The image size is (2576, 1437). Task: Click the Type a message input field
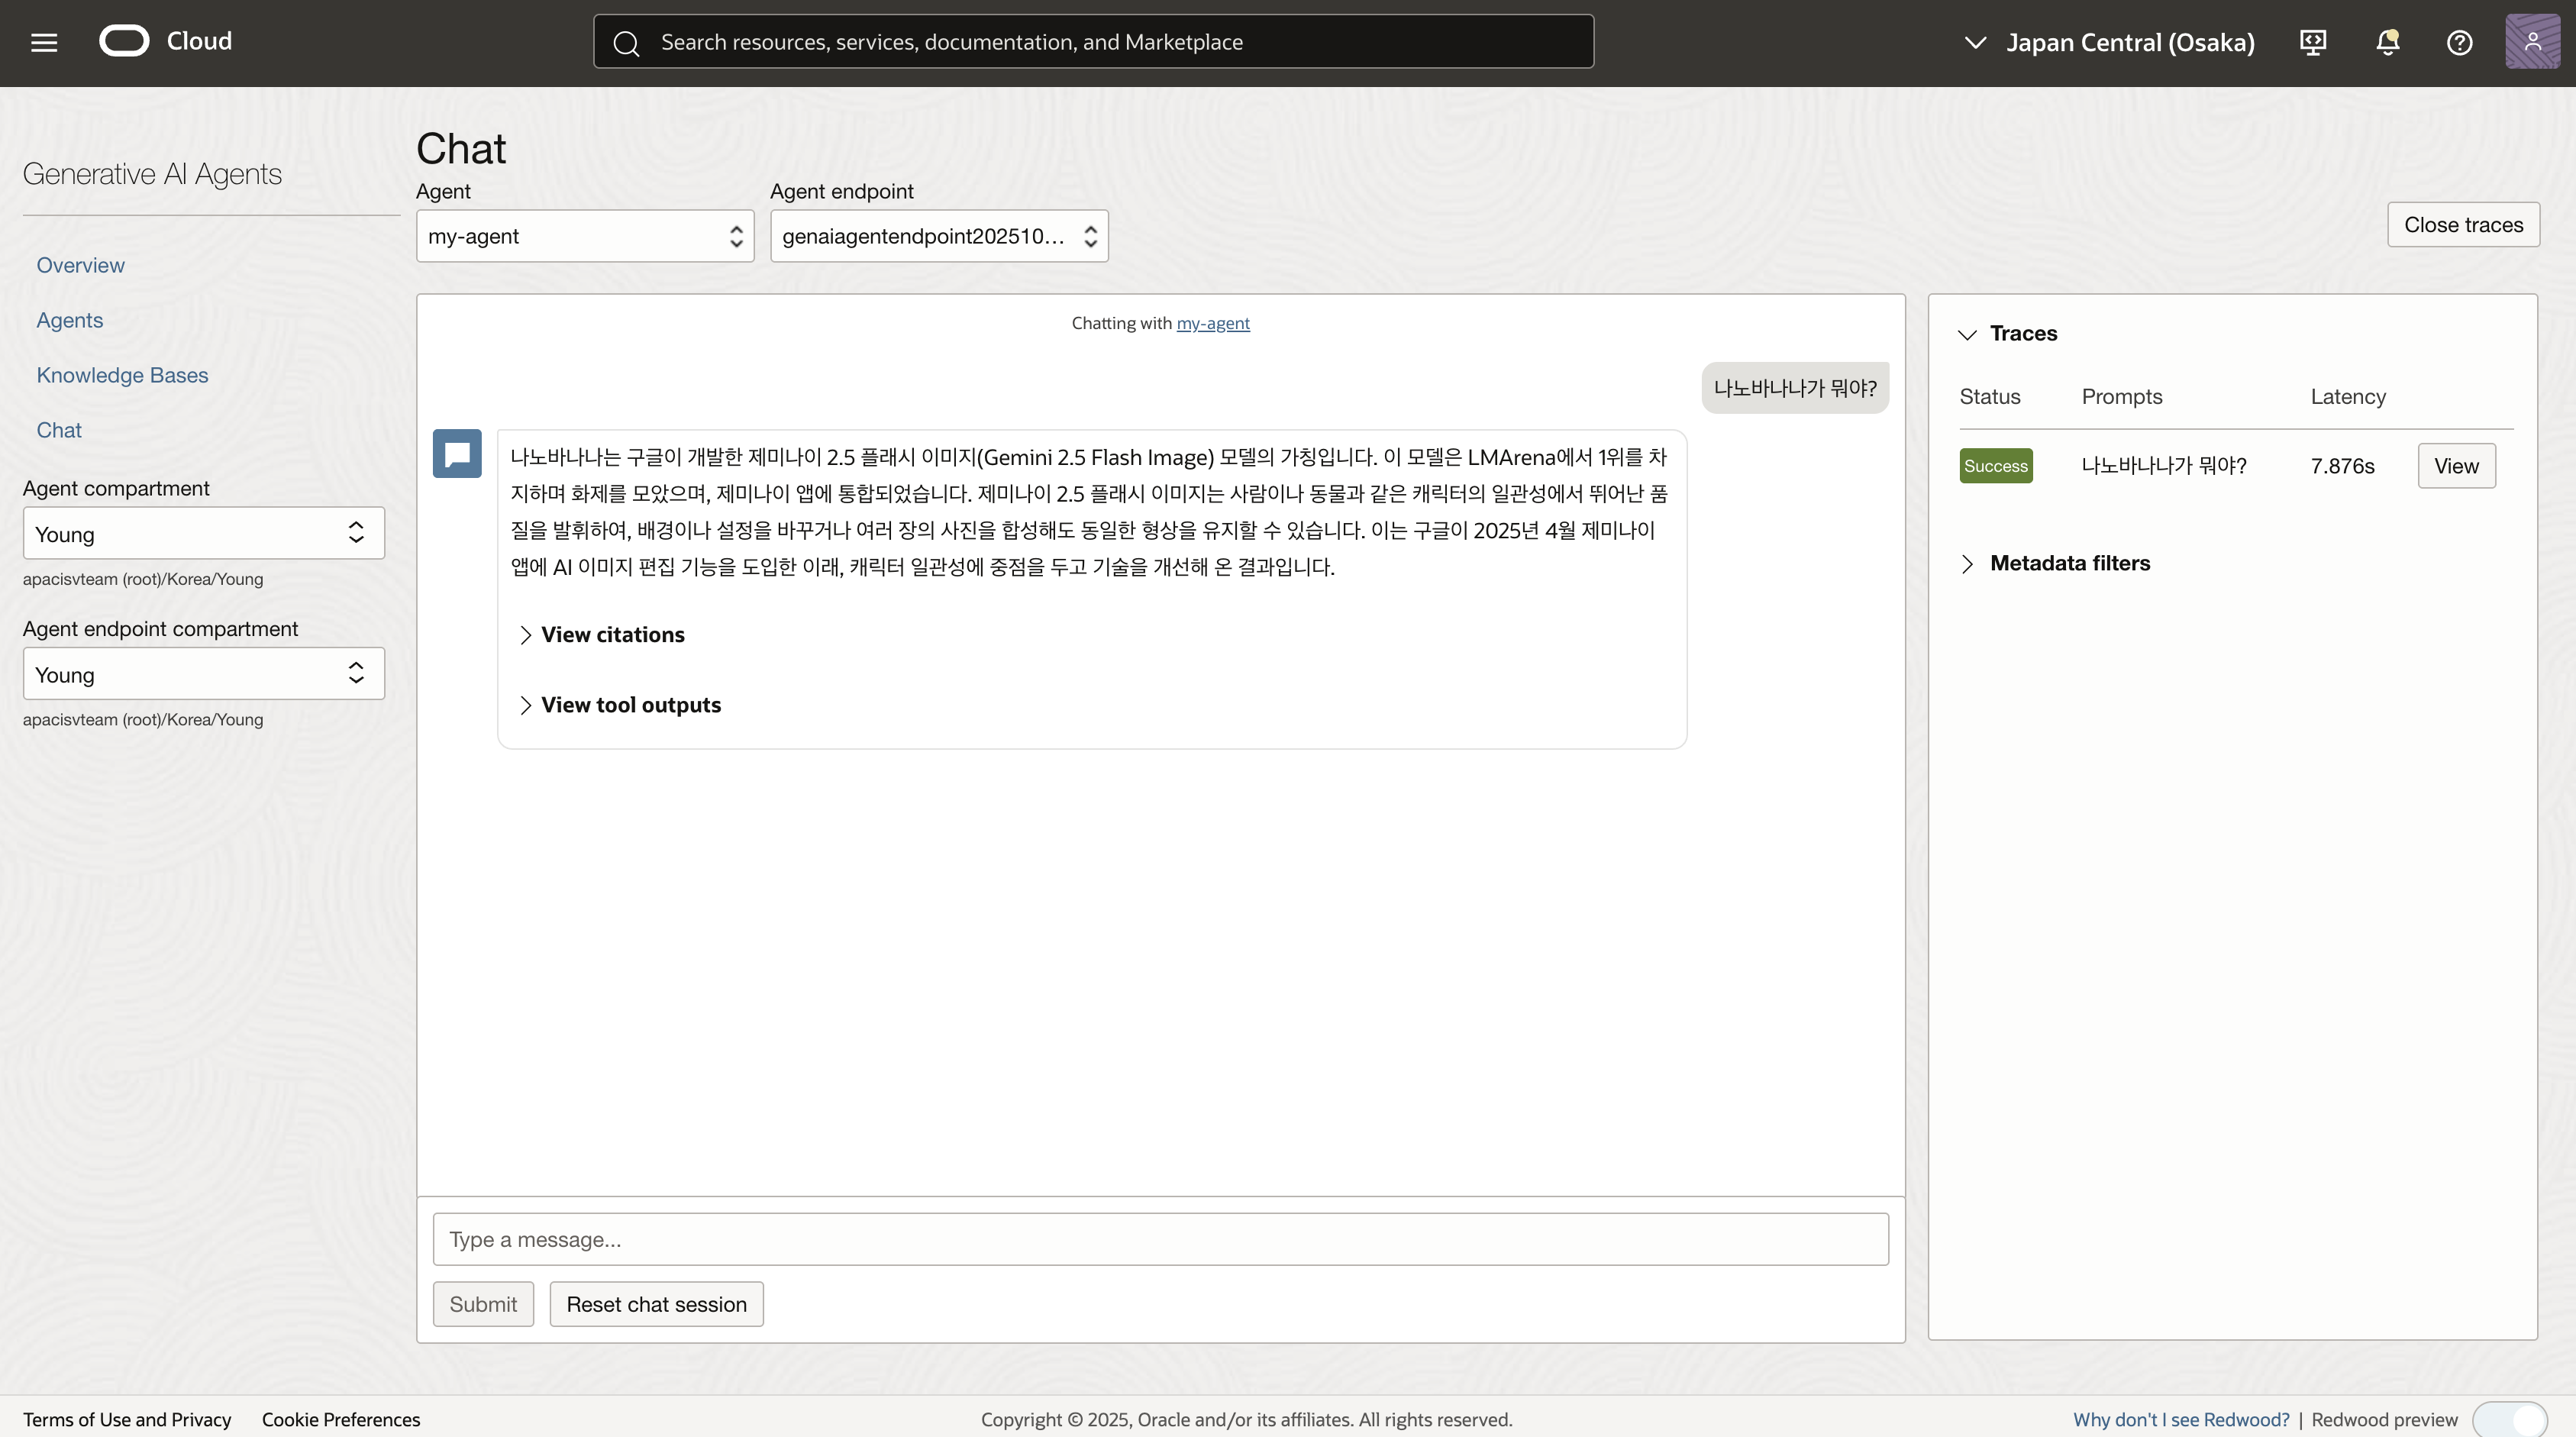1160,1239
